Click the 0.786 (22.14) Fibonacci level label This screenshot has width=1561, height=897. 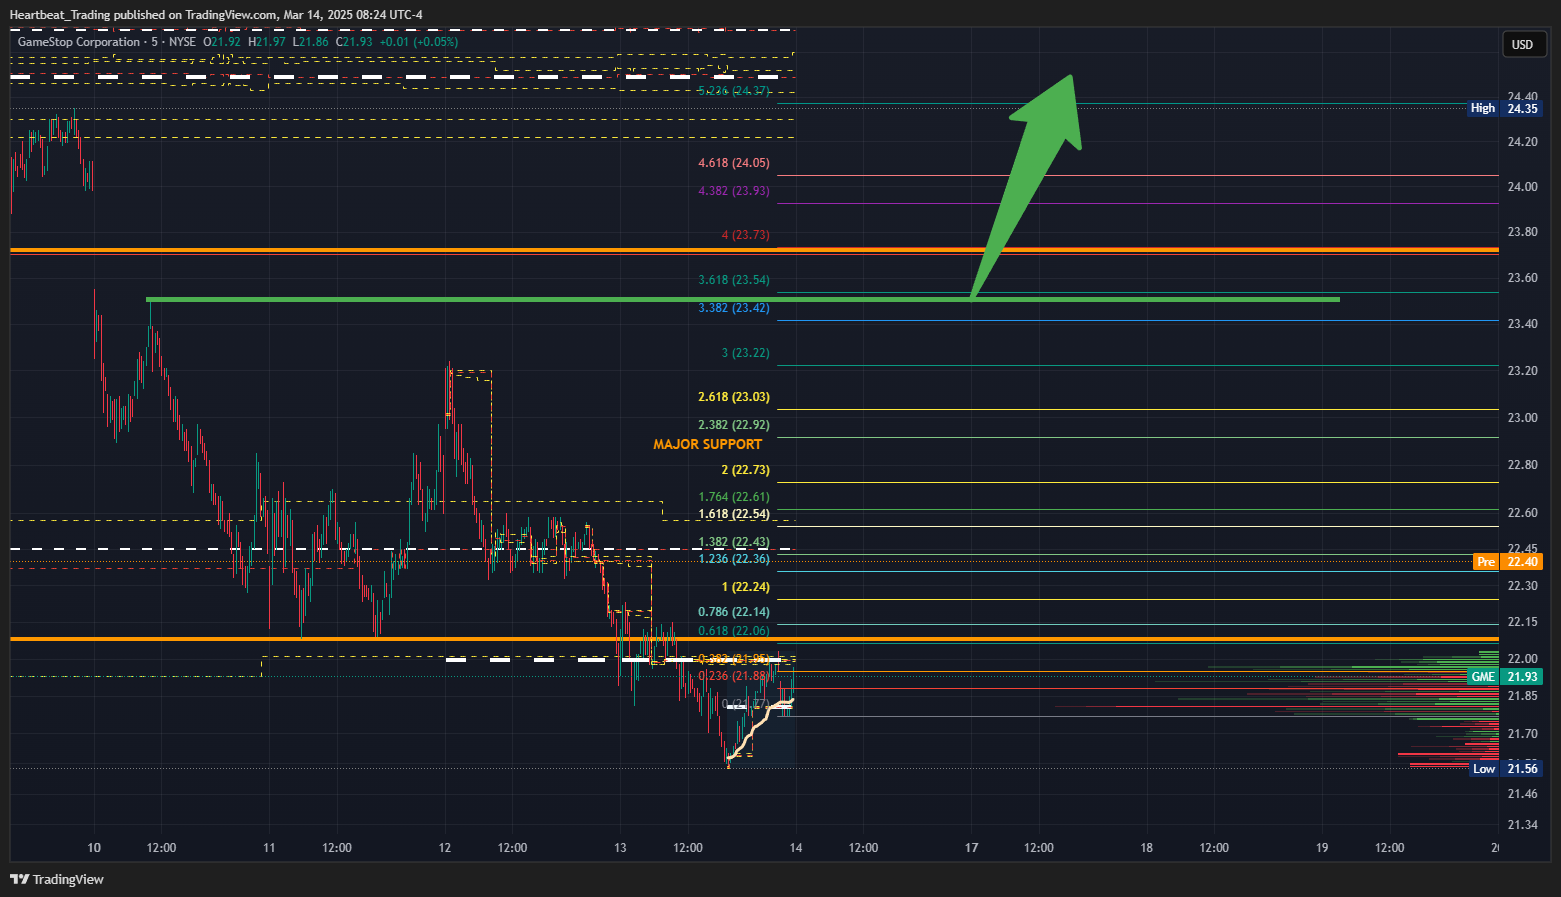[734, 612]
